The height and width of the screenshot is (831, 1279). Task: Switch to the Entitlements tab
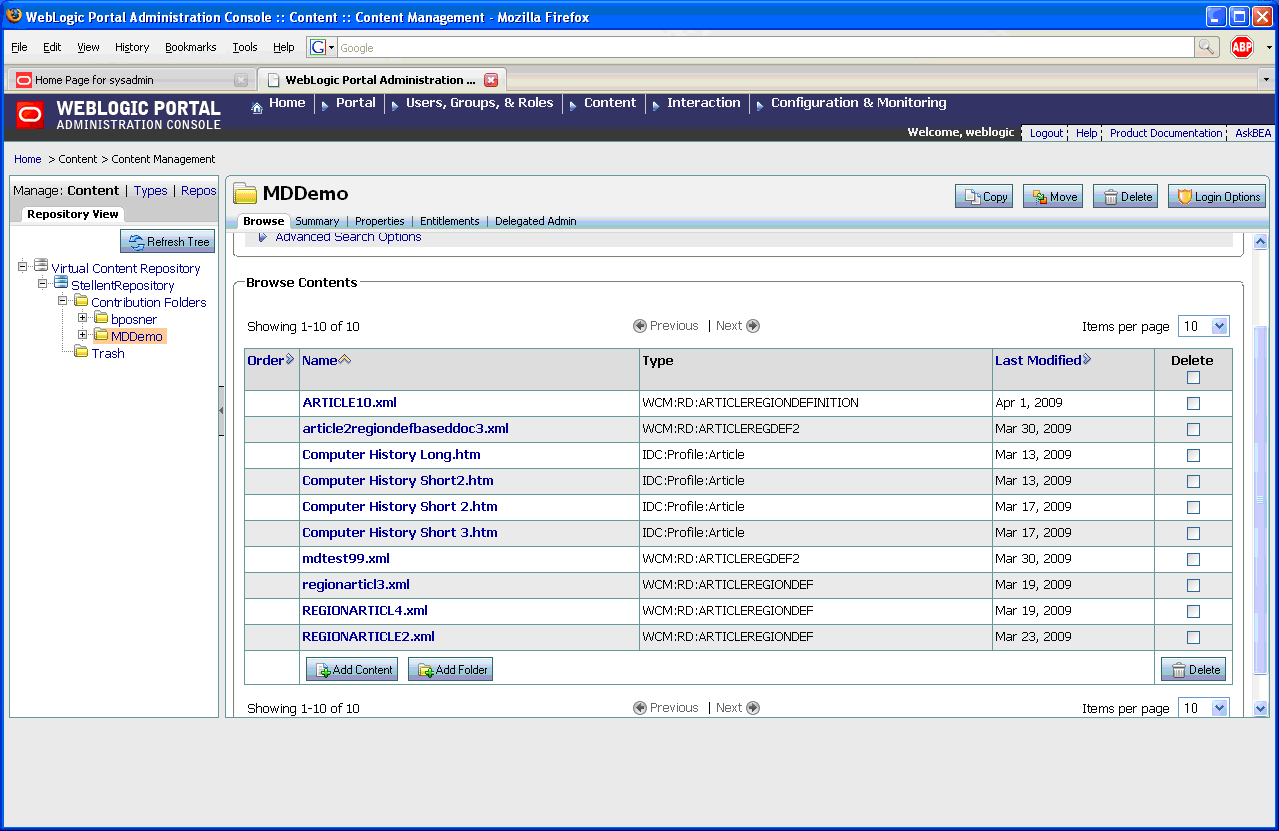pos(450,221)
